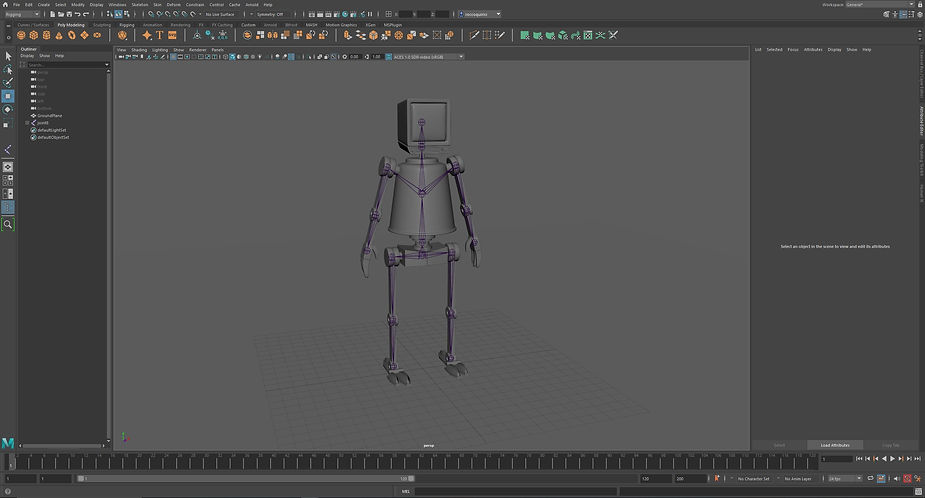925x498 pixels.
Task: Click the polygon Type text tool icon
Action: (159, 35)
